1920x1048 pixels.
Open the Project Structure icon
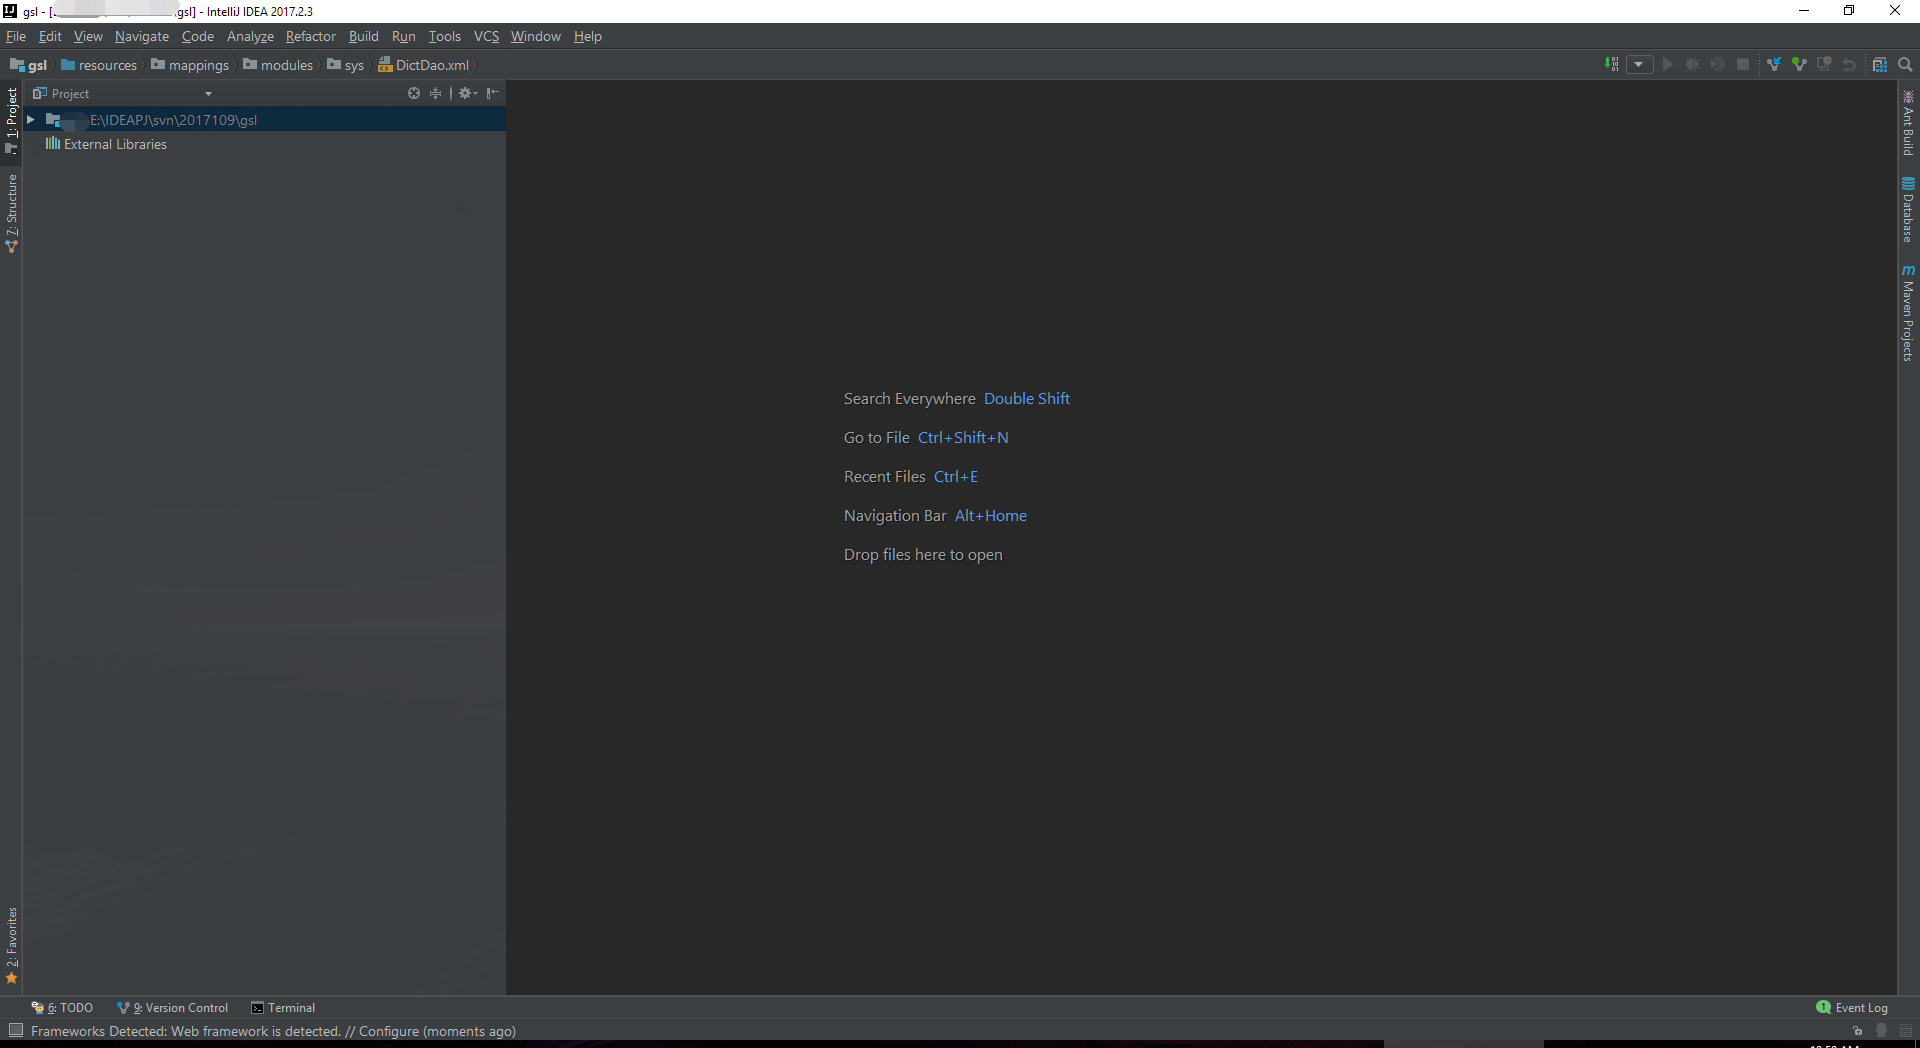(x=1880, y=64)
